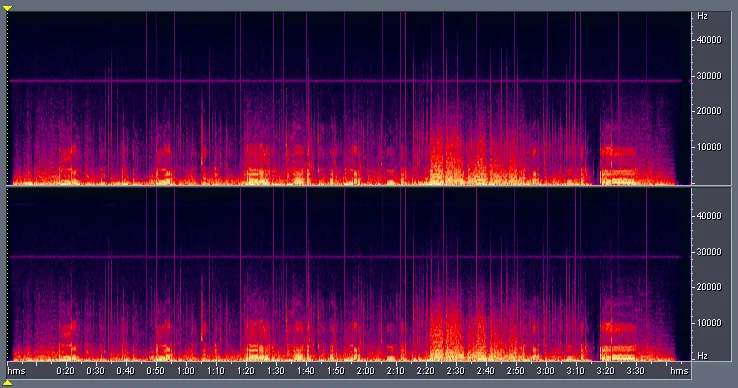The width and height of the screenshot is (738, 388).
Task: Click the 0:30 mark on the time ruler
Action: tap(96, 371)
